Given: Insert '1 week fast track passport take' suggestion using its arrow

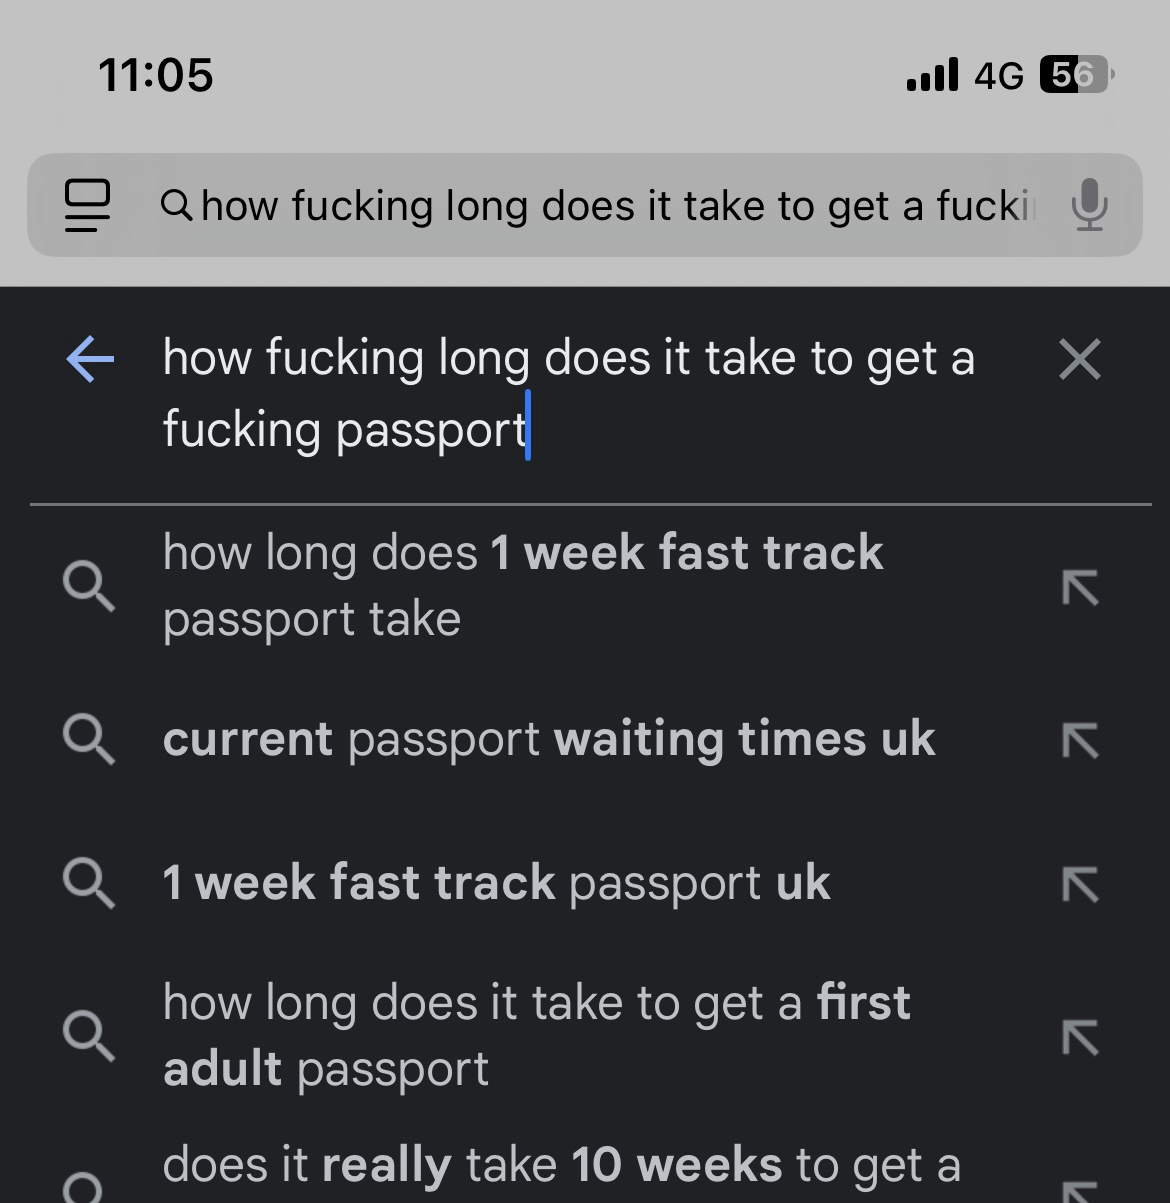Looking at the screenshot, I should (1080, 588).
